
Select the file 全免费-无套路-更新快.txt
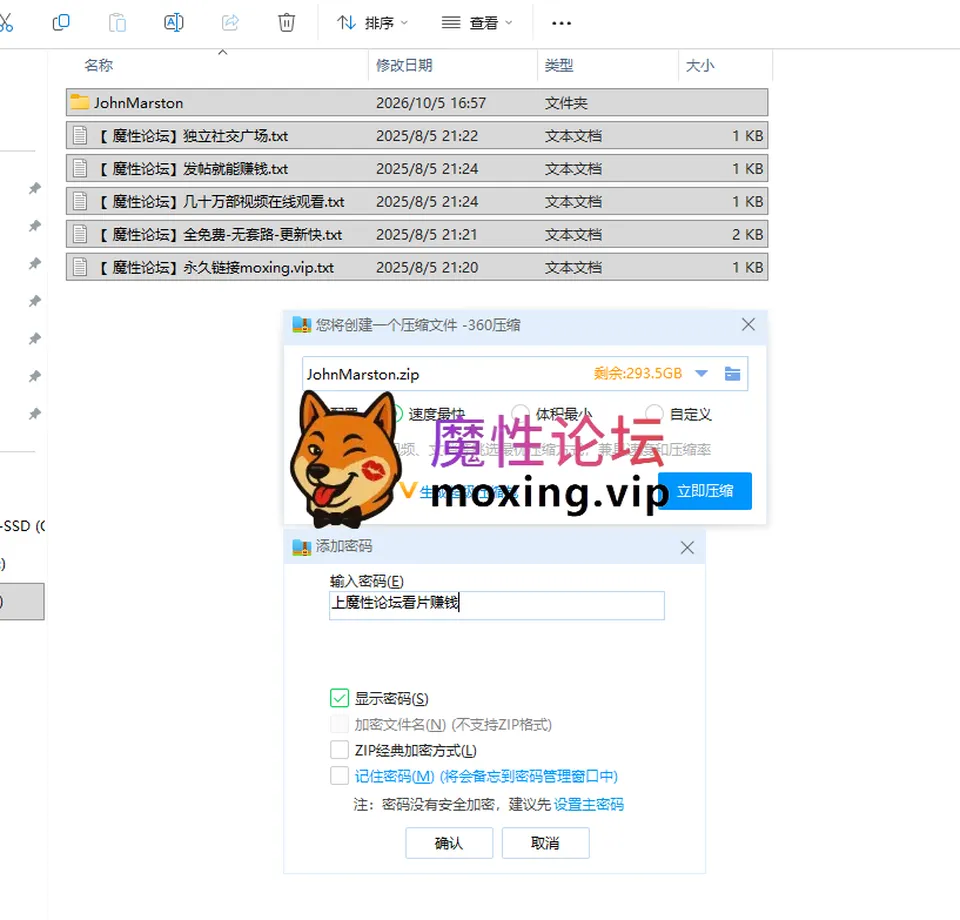click(x=417, y=234)
